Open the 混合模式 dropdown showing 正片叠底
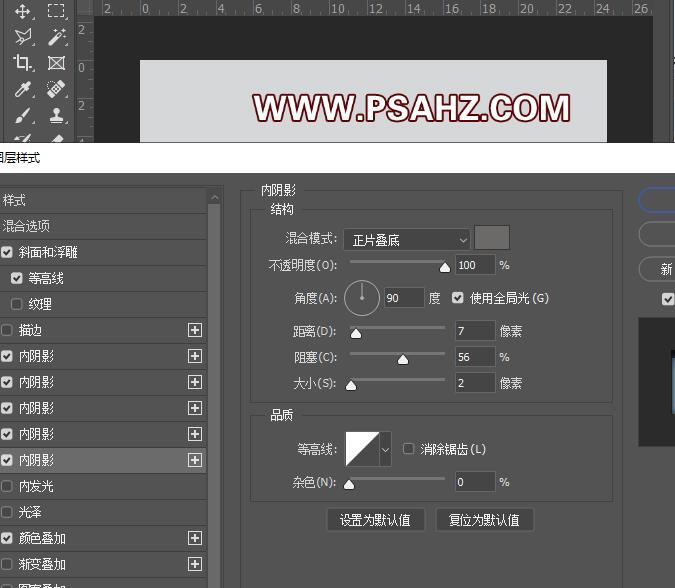The width and height of the screenshot is (675, 588). coord(406,239)
